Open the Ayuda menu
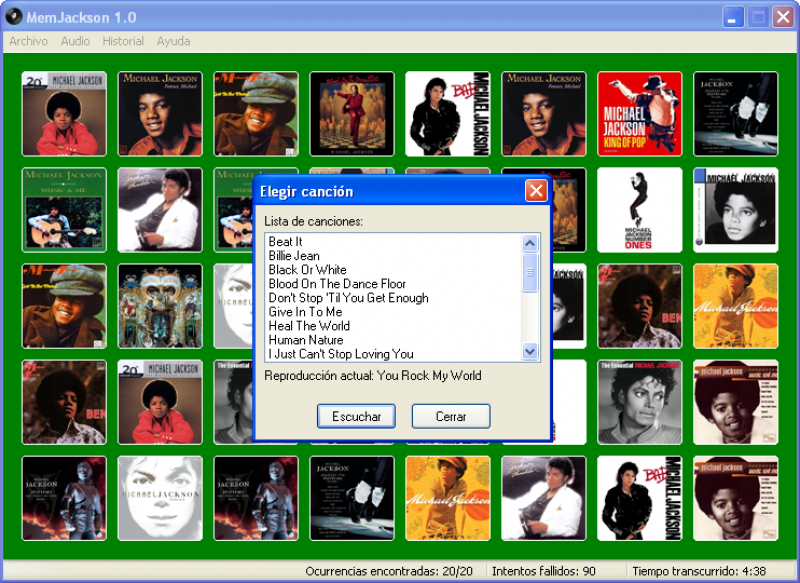Screen dimensions: 800x583 [173, 41]
